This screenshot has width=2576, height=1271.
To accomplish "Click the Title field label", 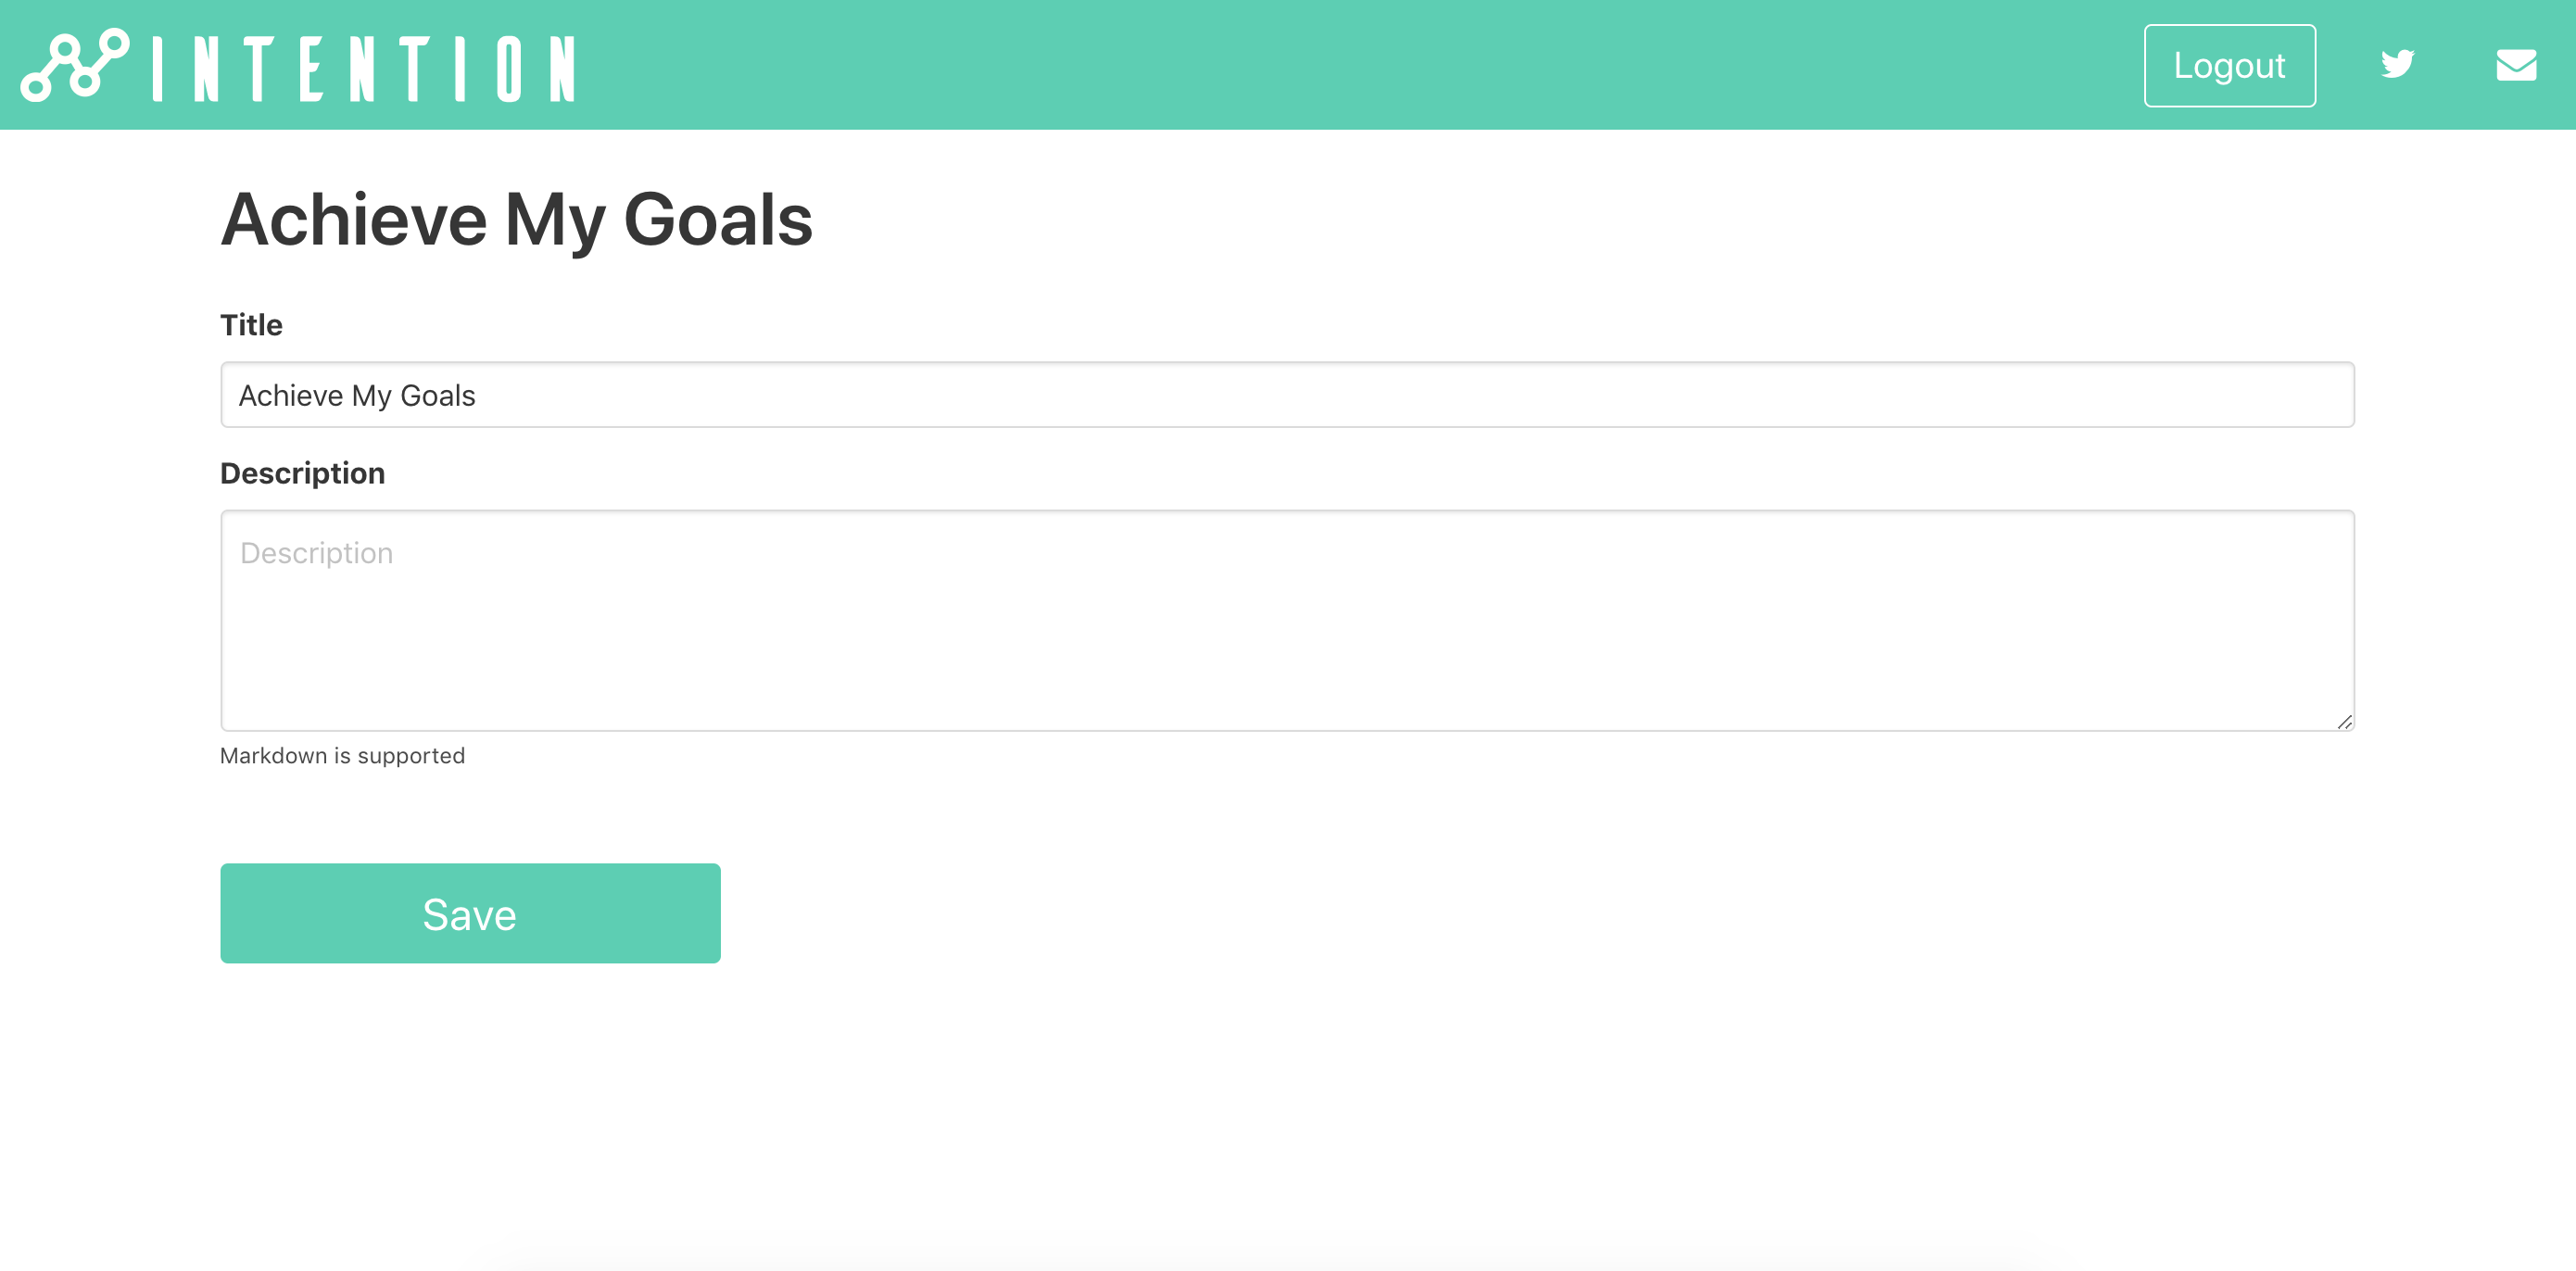I will coord(251,325).
